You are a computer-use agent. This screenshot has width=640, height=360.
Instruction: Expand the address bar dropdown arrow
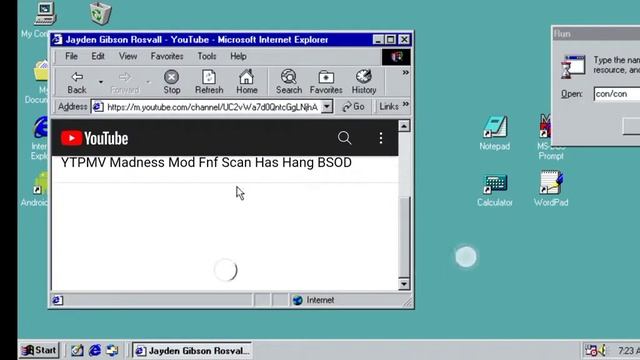327,107
